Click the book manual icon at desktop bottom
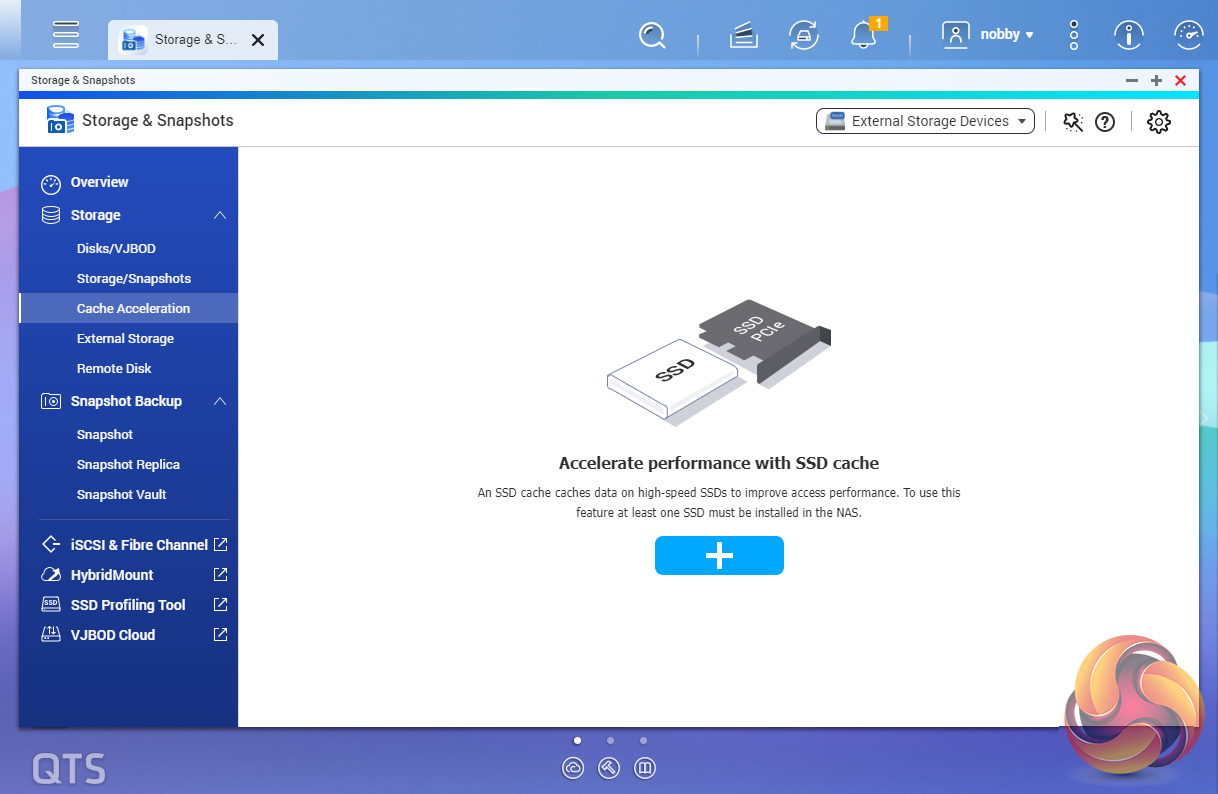This screenshot has width=1218, height=794. click(x=646, y=768)
